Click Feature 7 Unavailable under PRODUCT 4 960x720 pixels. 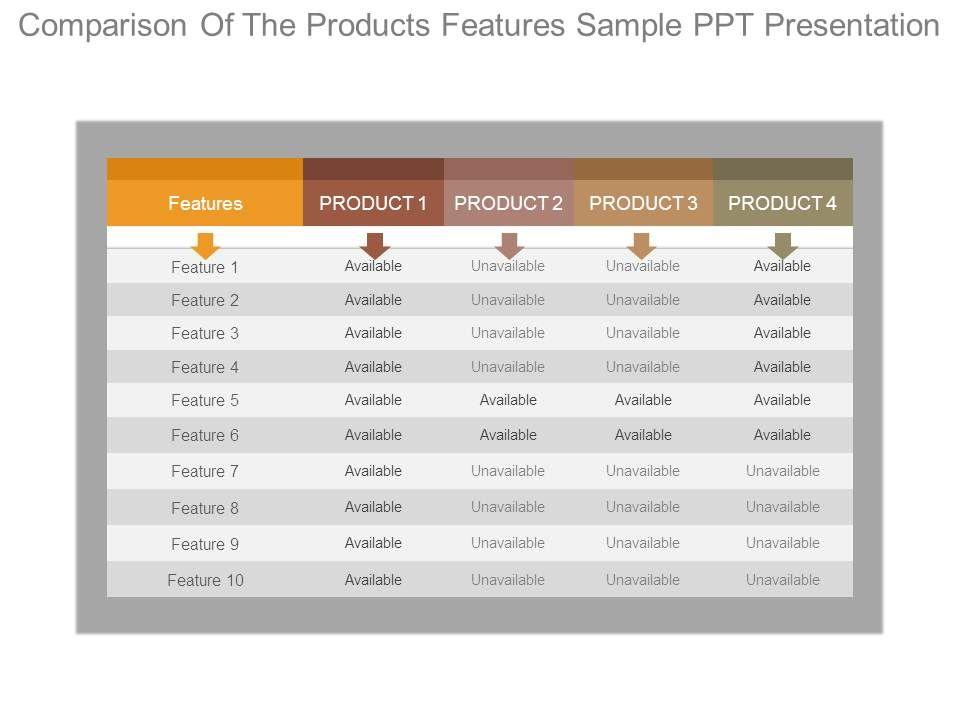783,471
